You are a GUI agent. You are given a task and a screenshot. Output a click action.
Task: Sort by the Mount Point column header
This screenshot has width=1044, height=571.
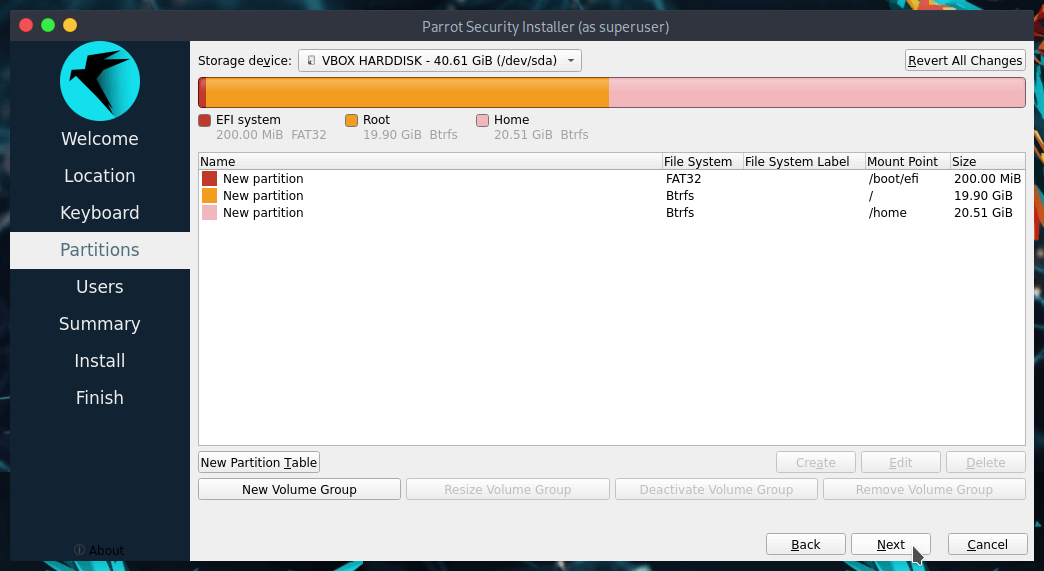905,161
